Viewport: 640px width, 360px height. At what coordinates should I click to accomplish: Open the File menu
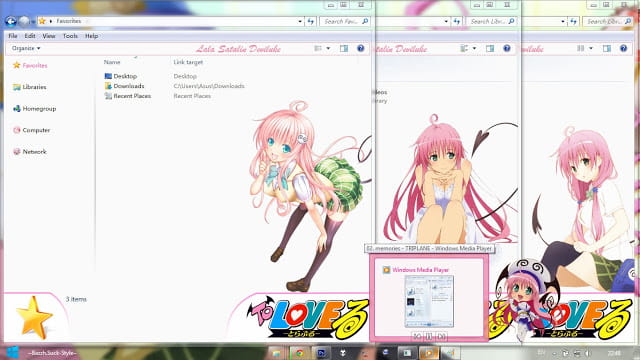[13, 36]
